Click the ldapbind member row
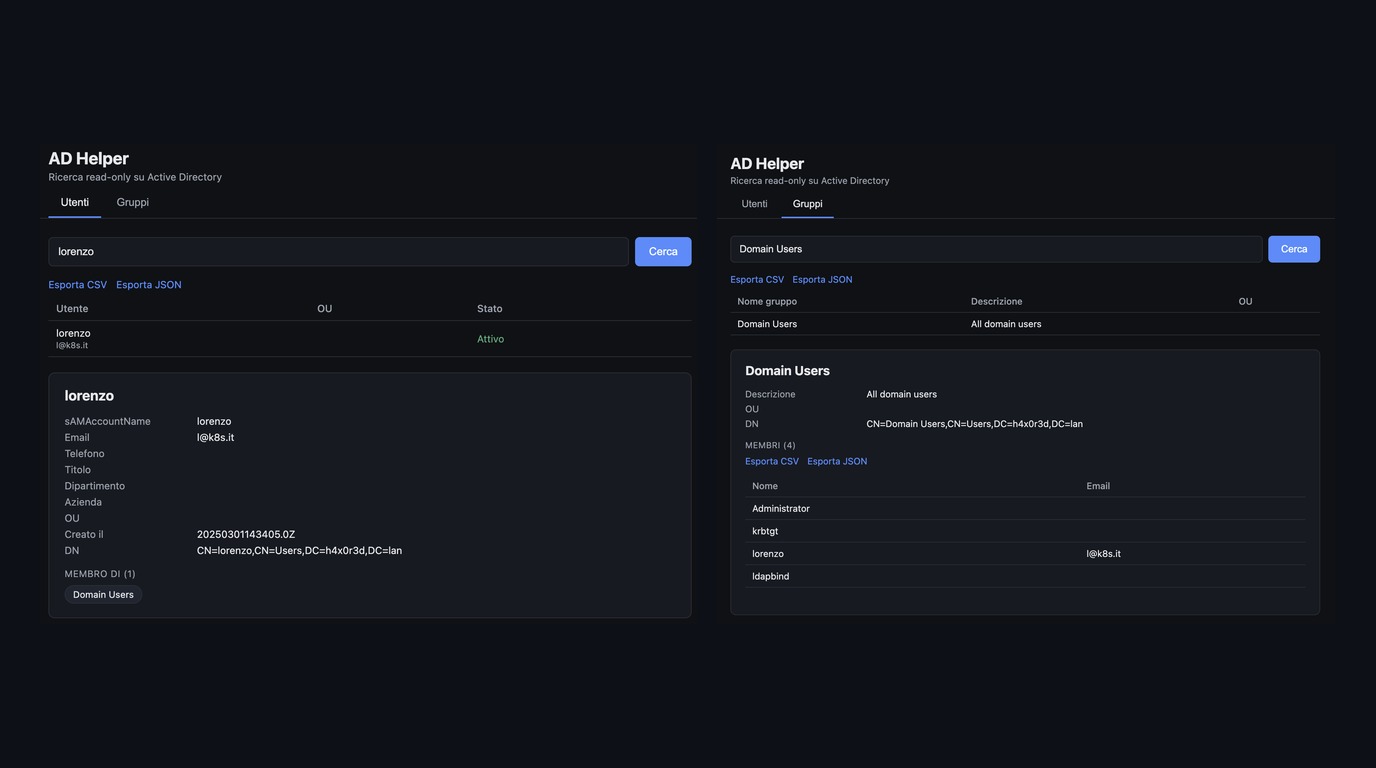The height and width of the screenshot is (768, 1376). (x=1025, y=576)
